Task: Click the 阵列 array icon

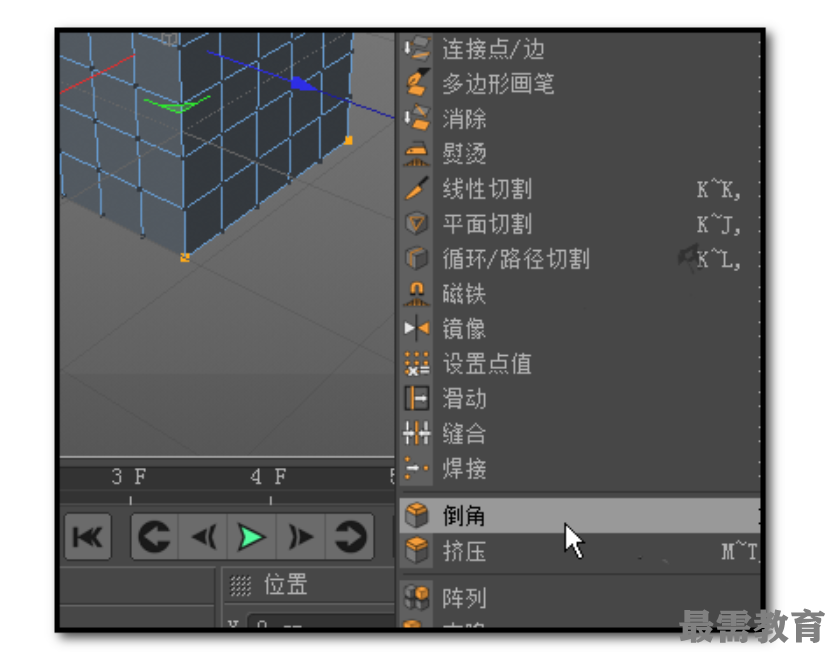Action: [x=417, y=598]
